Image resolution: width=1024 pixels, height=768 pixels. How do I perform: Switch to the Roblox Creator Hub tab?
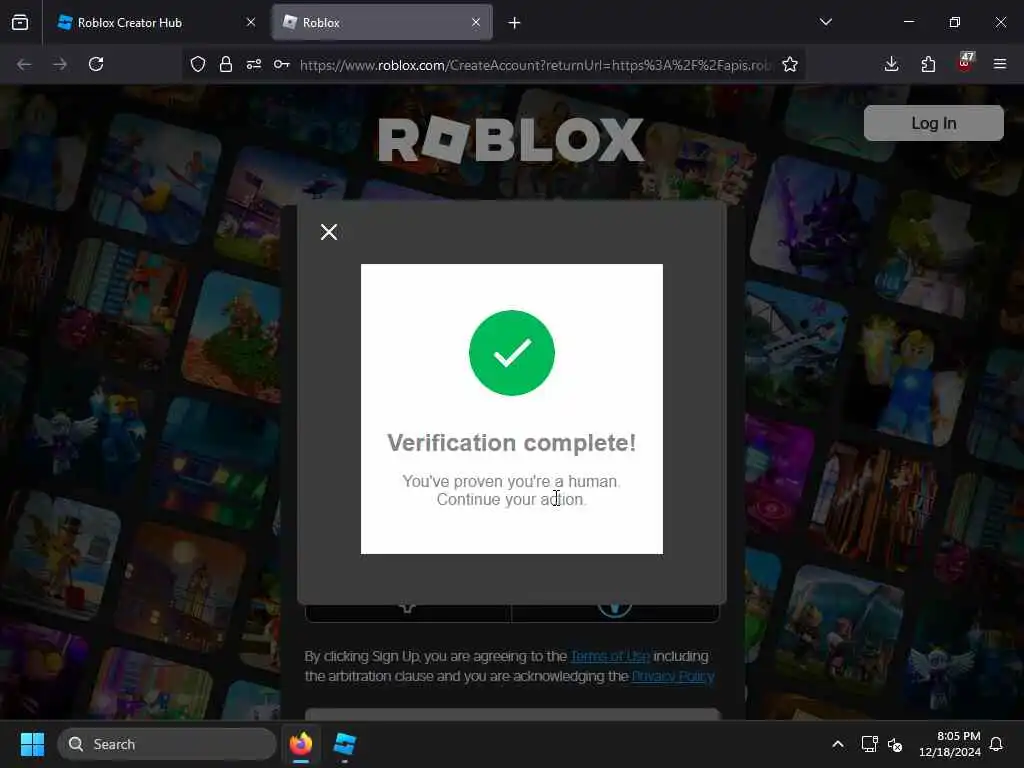(155, 23)
